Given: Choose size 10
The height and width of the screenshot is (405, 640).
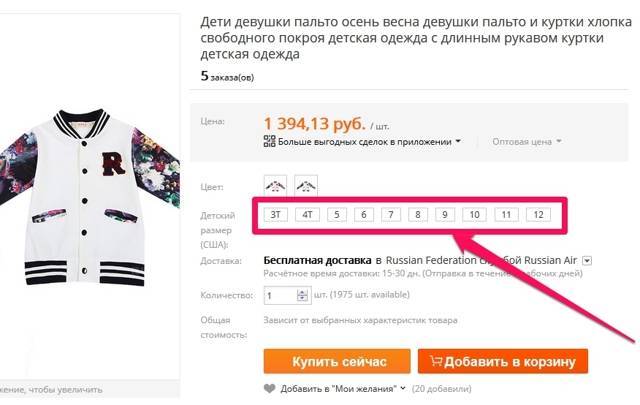Looking at the screenshot, I should coord(474,215).
